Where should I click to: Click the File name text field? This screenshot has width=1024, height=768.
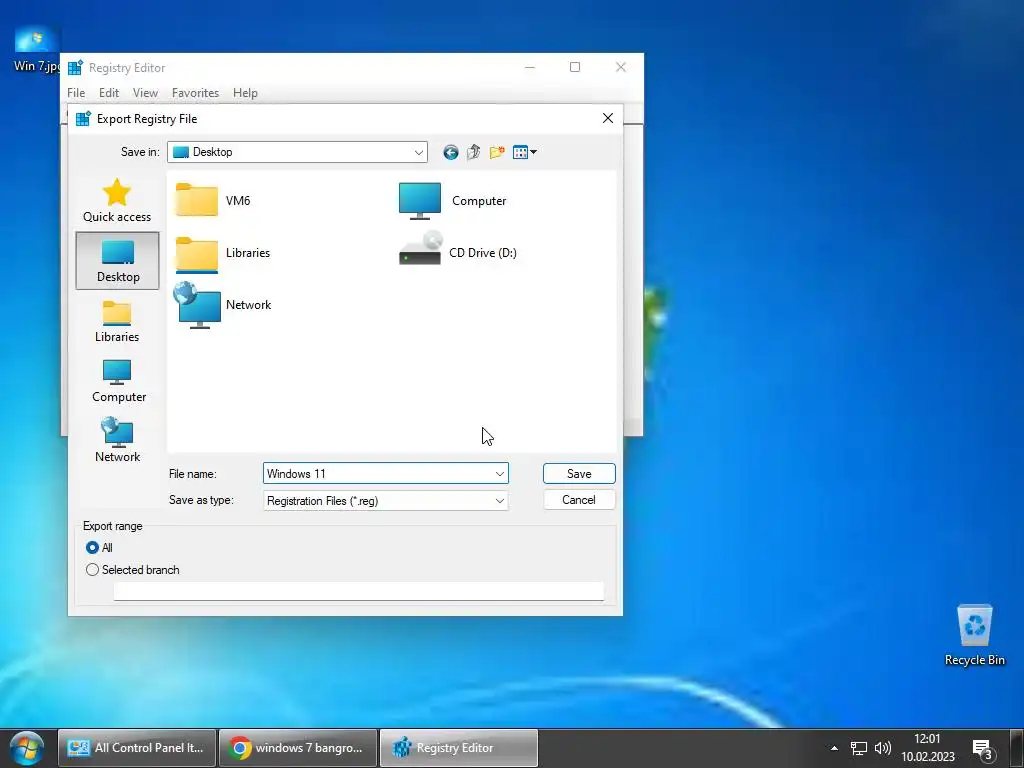tap(379, 473)
